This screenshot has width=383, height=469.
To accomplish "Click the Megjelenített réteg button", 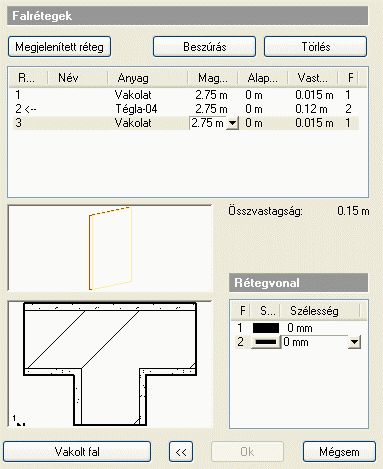I will pyautogui.click(x=59, y=47).
